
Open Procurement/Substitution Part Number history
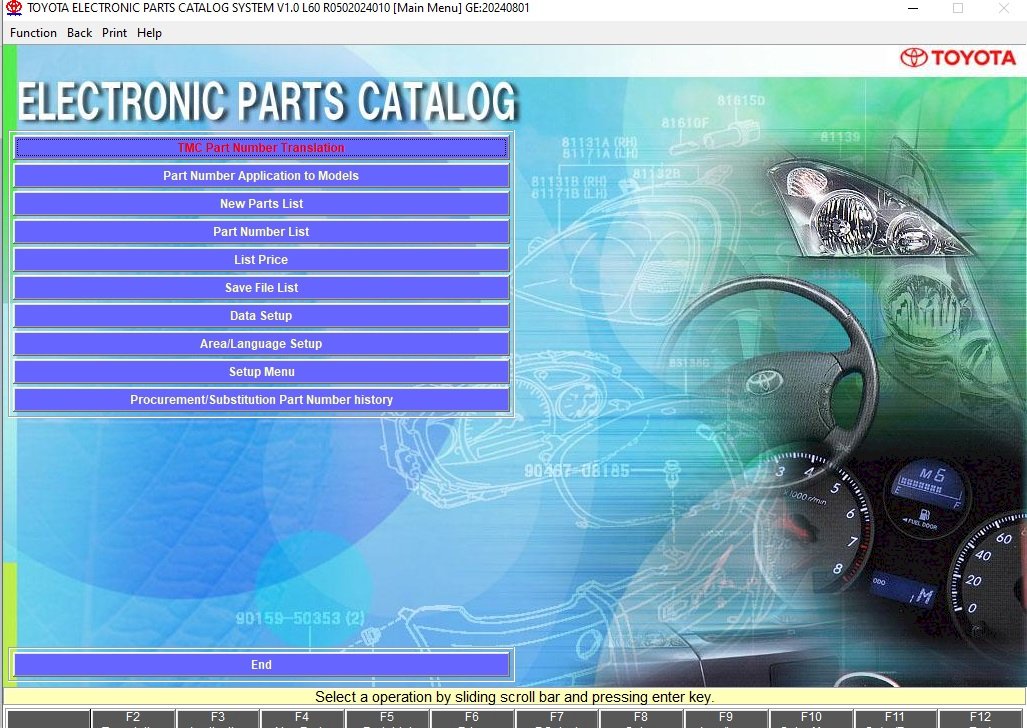[x=261, y=400]
